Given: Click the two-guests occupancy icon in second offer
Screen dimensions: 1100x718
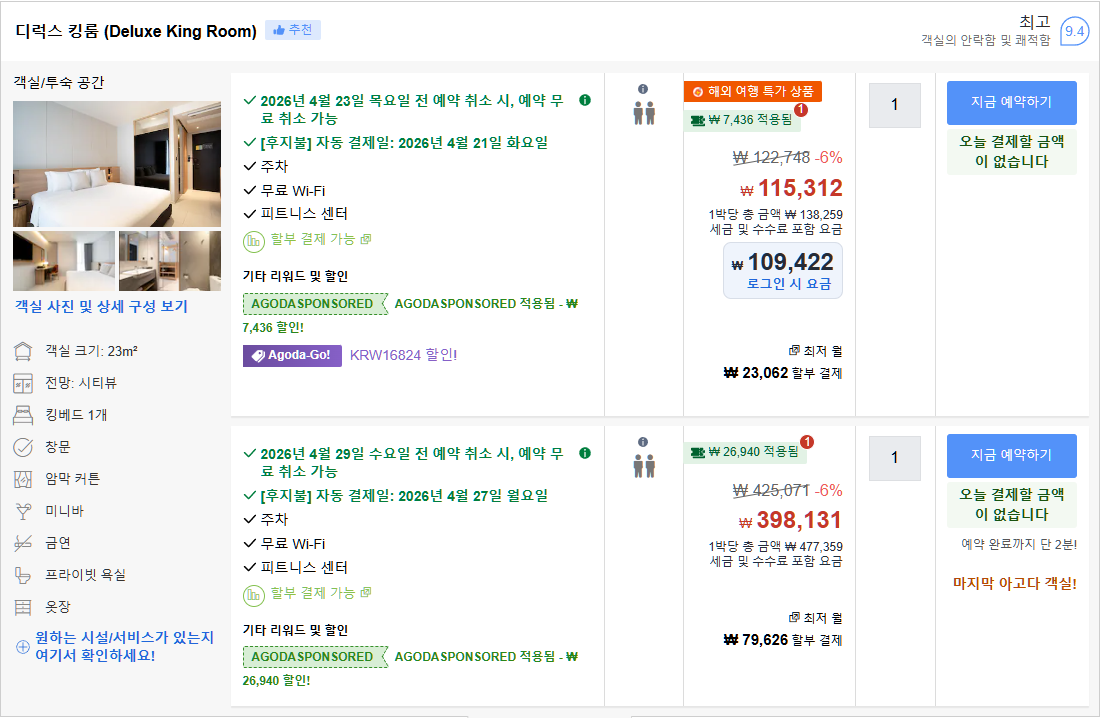Looking at the screenshot, I should 643,465.
